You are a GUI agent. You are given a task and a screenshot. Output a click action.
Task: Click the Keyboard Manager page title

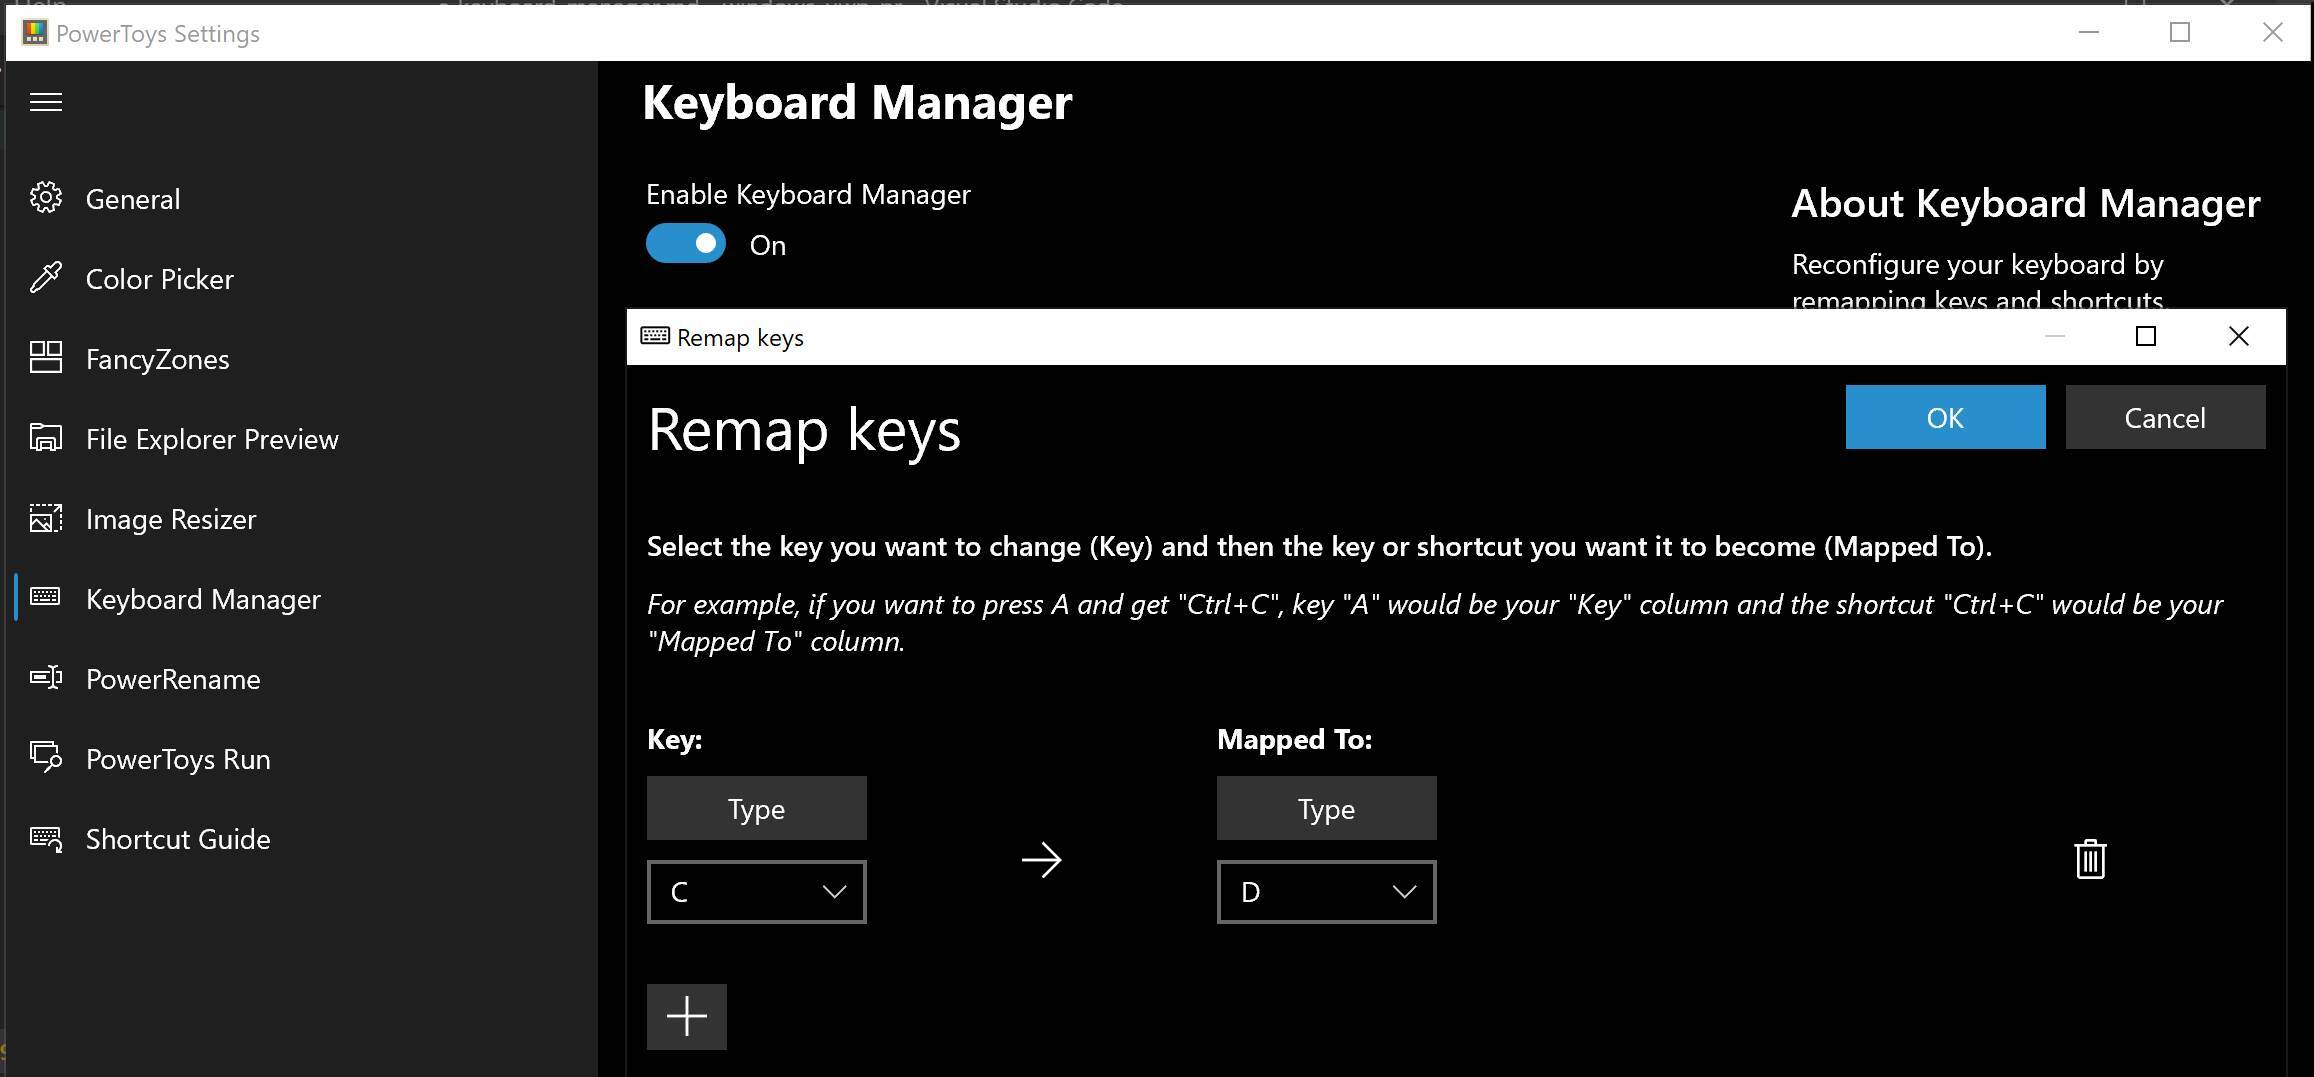(857, 102)
